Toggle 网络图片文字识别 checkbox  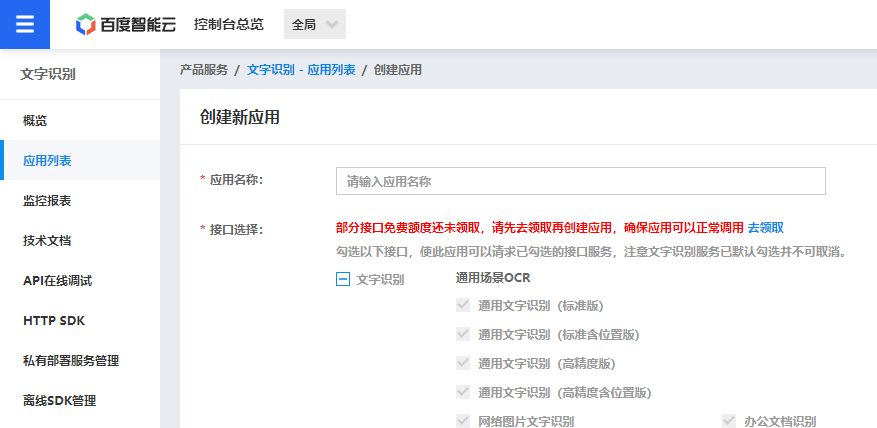(463, 421)
